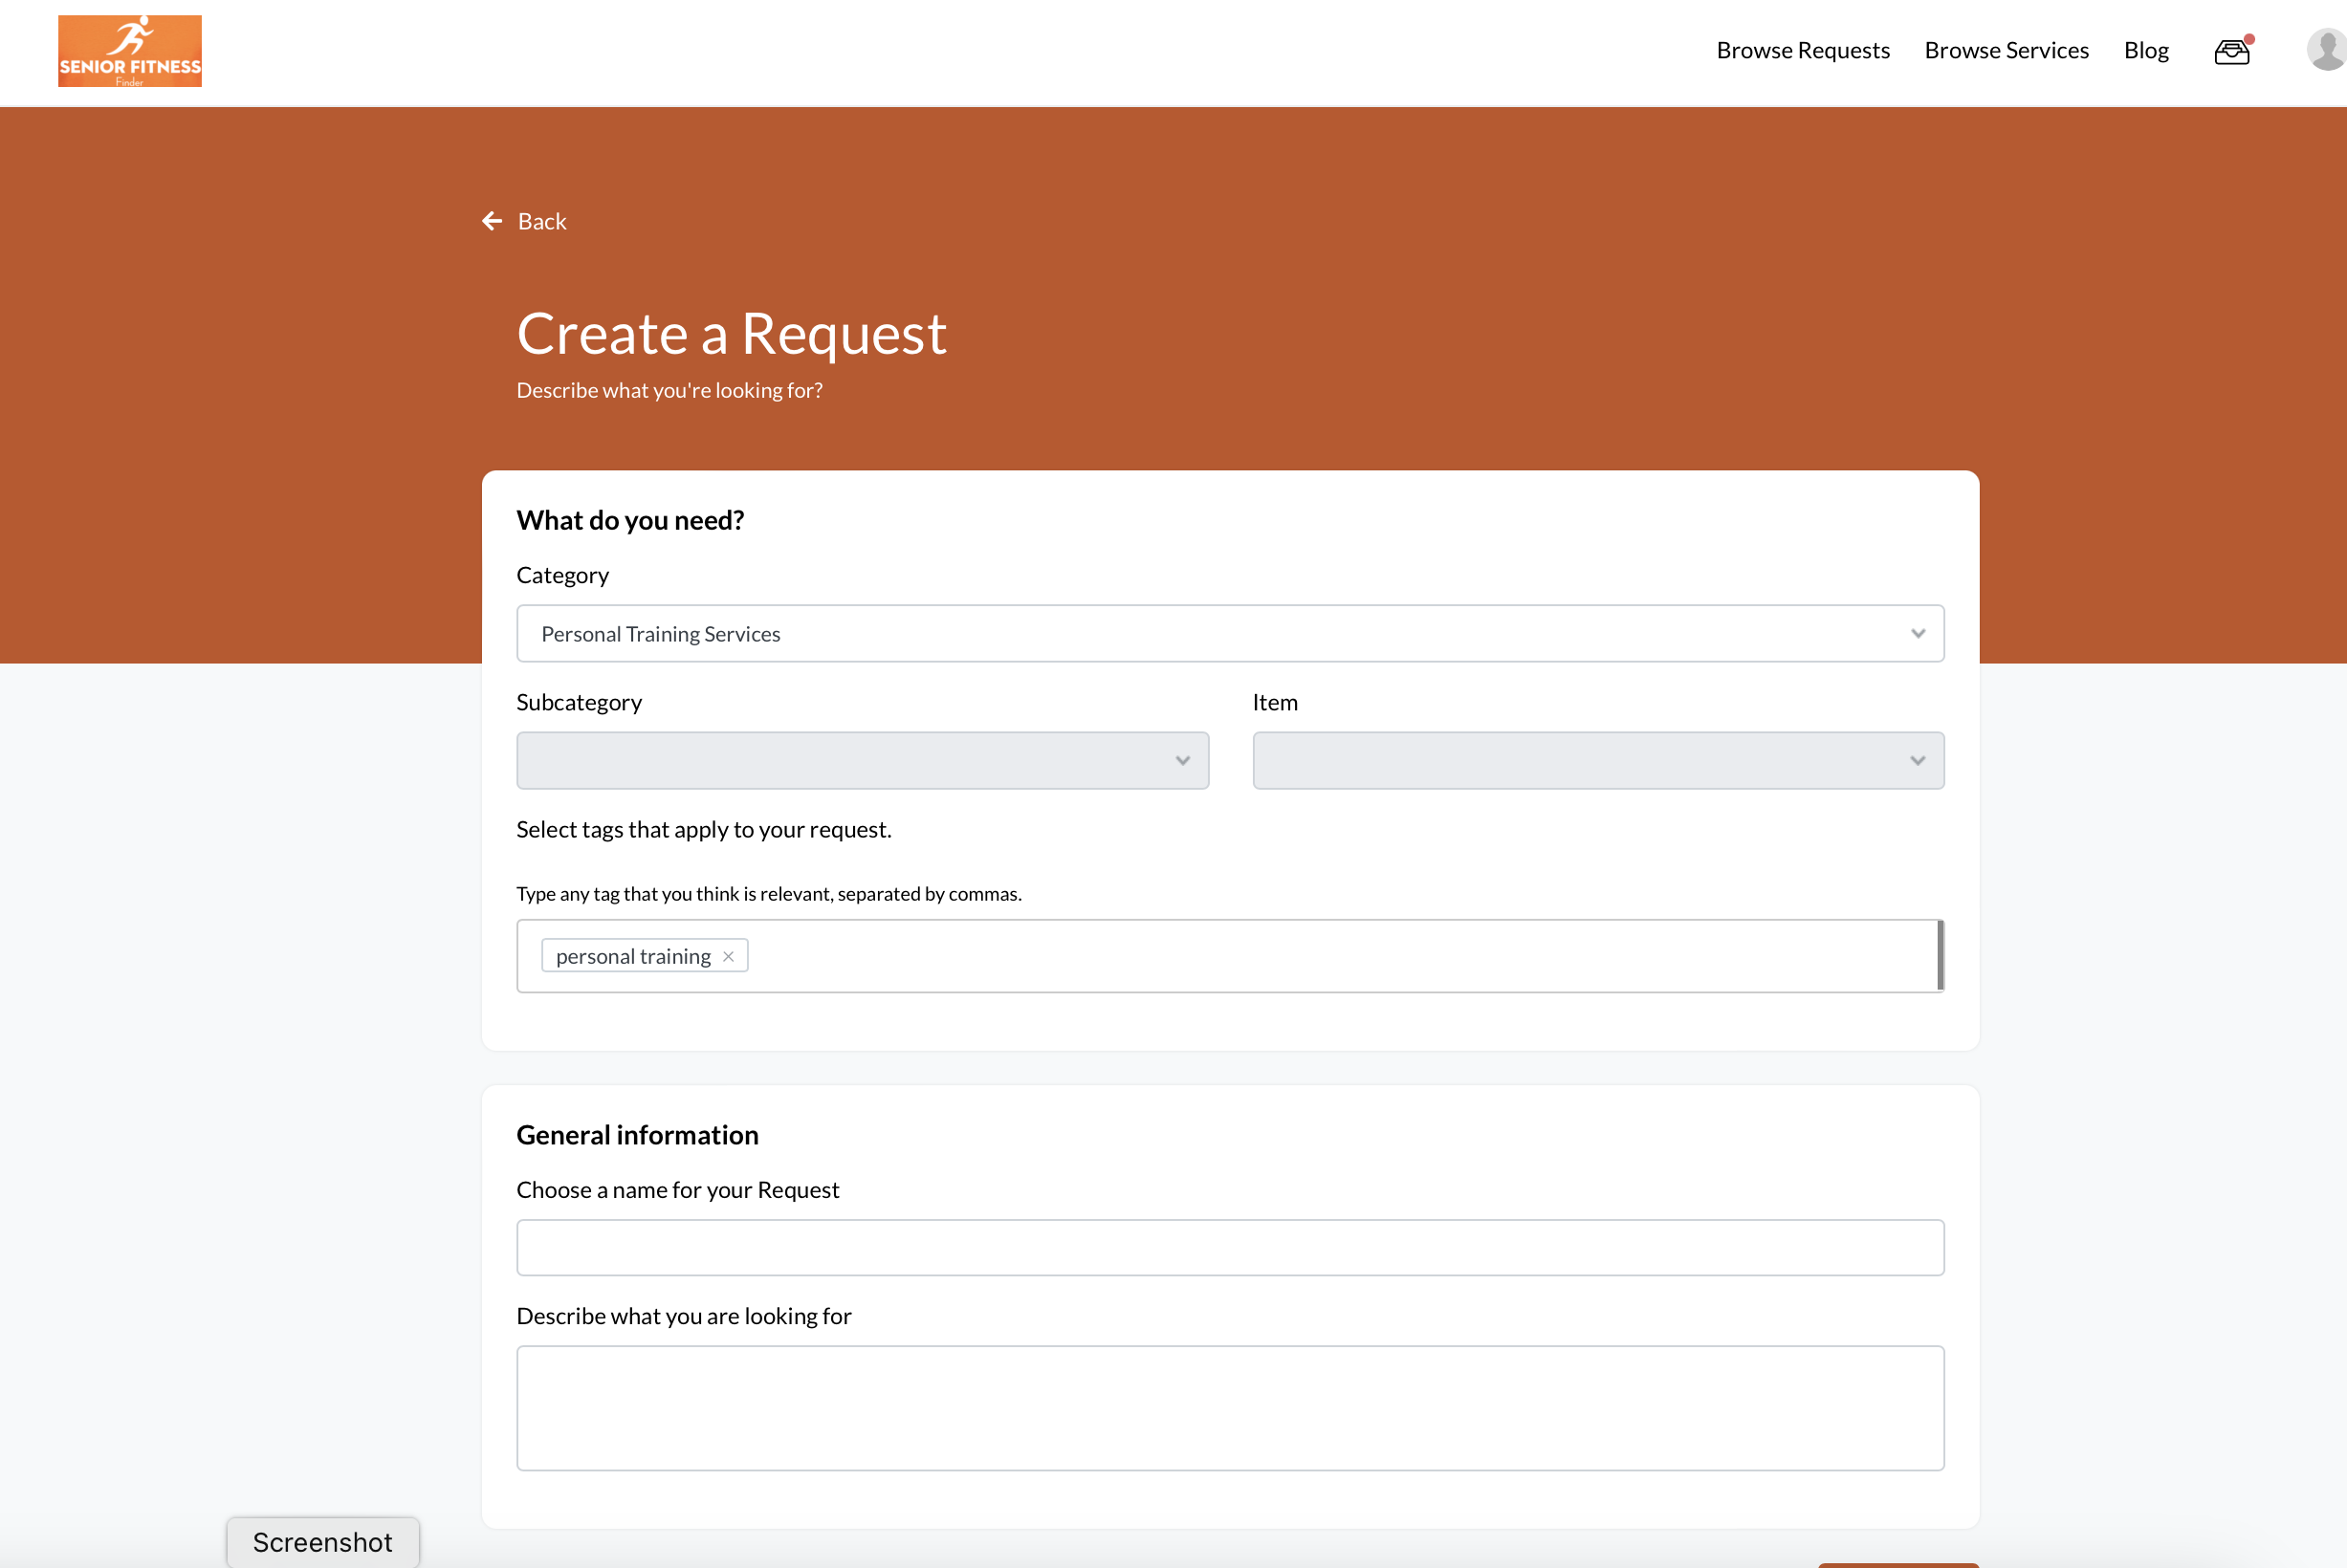This screenshot has height=1568, width=2347.
Task: Open the inbox tray icon
Action: 2231,52
